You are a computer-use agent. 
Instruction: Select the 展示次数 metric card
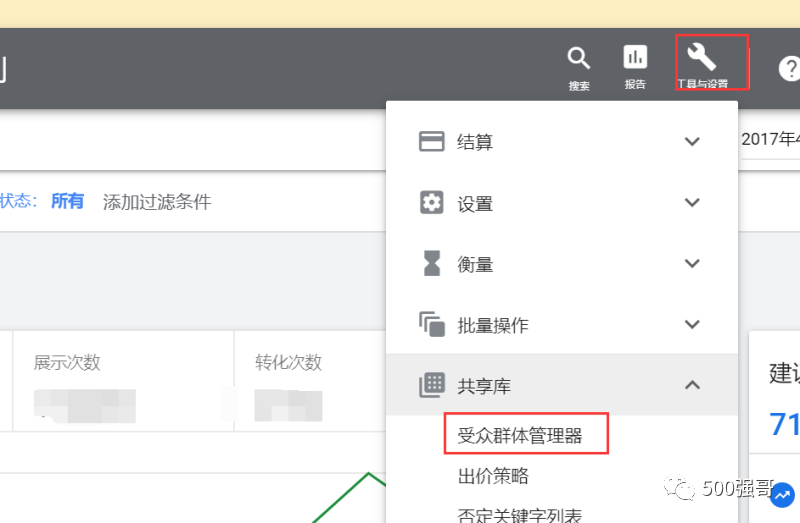click(x=123, y=381)
